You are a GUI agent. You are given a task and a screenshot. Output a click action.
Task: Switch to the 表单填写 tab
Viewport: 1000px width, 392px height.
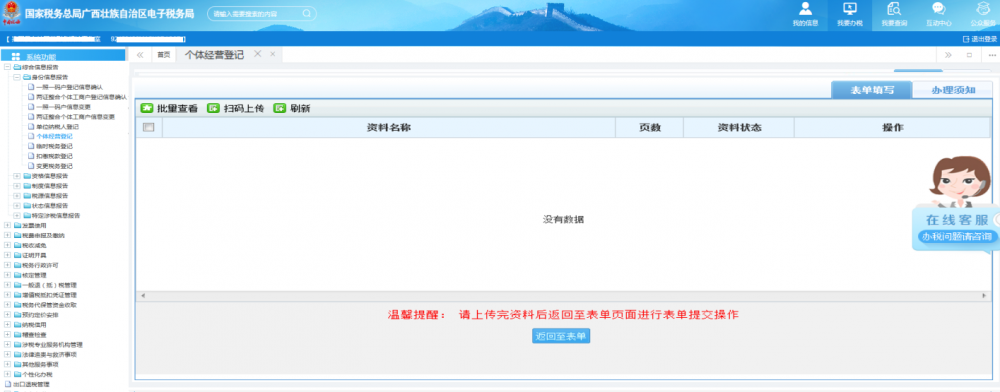click(x=872, y=90)
